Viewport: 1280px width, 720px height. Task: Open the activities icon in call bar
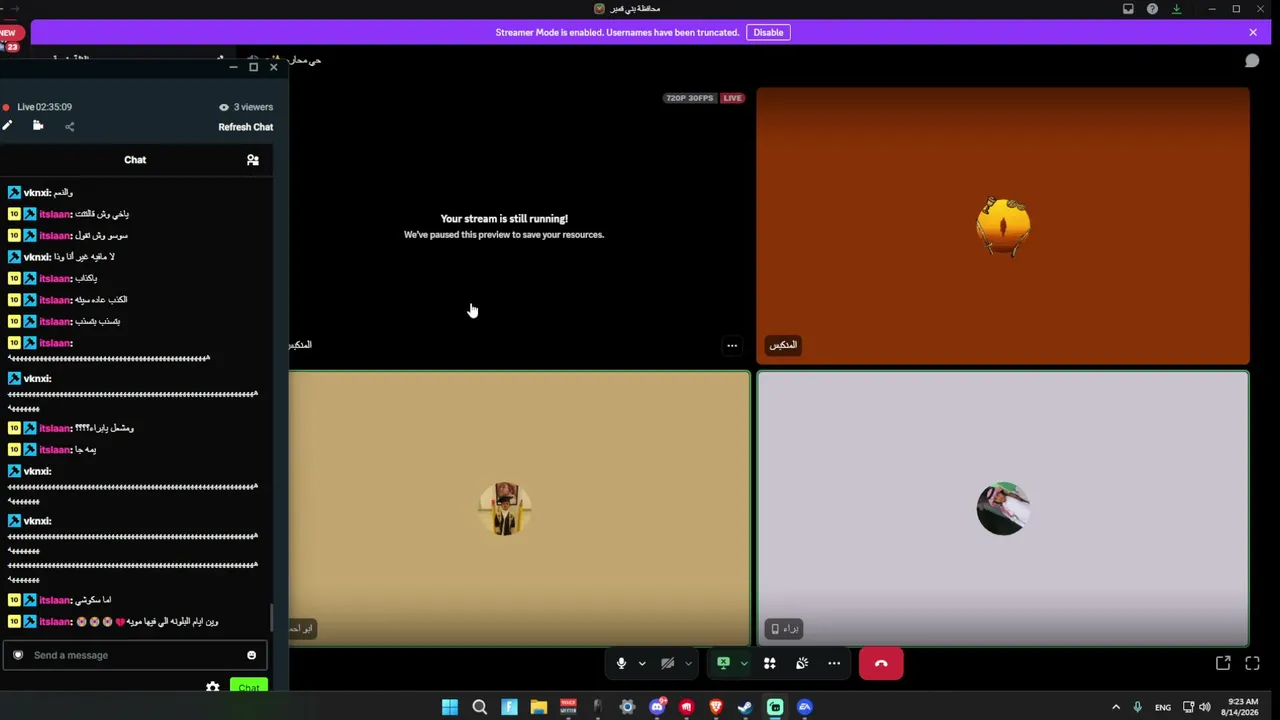click(x=770, y=663)
